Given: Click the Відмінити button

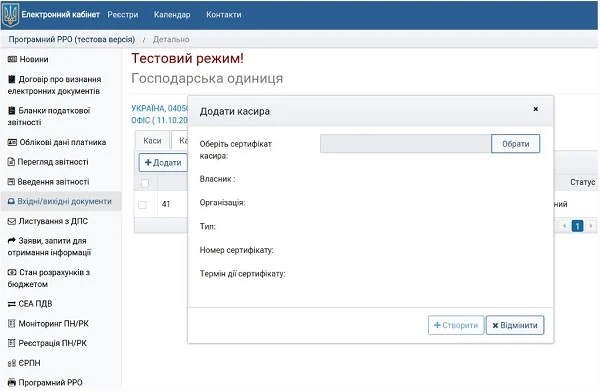Looking at the screenshot, I should [515, 325].
